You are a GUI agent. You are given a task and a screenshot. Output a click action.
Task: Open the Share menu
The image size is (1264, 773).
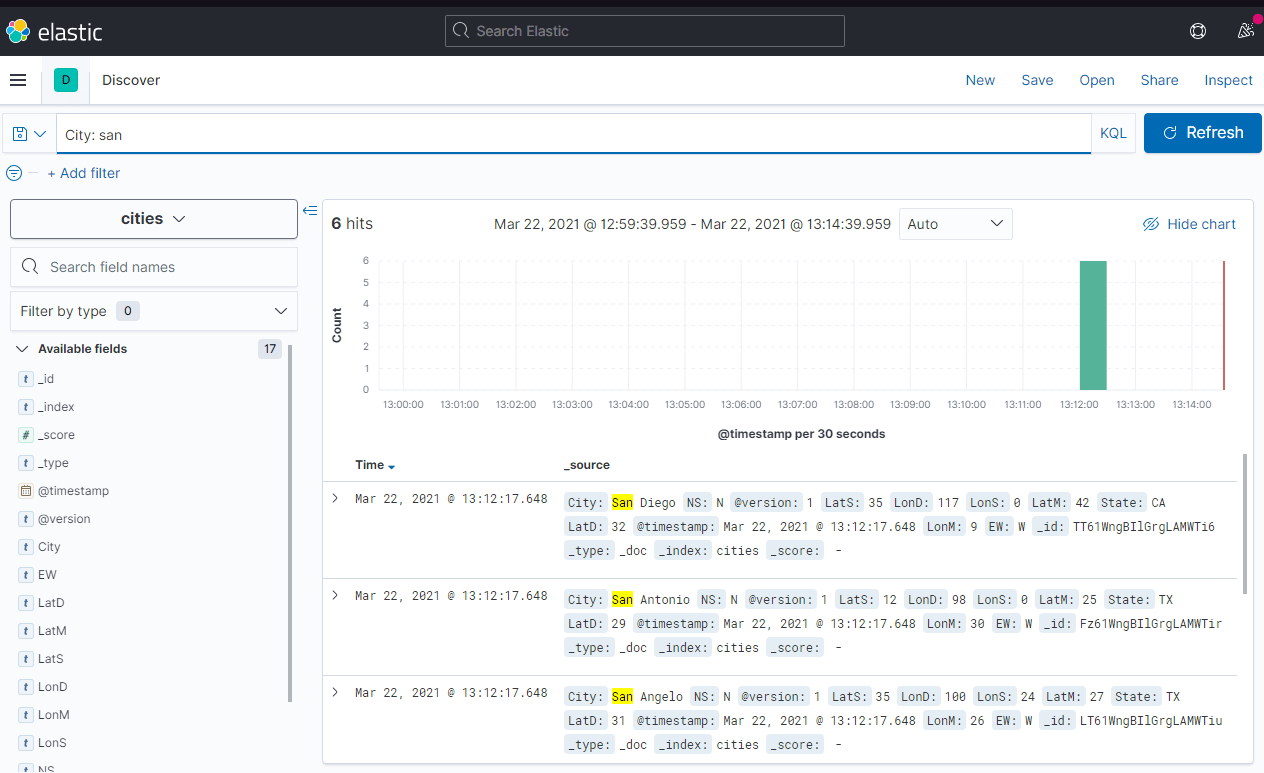click(x=1159, y=80)
